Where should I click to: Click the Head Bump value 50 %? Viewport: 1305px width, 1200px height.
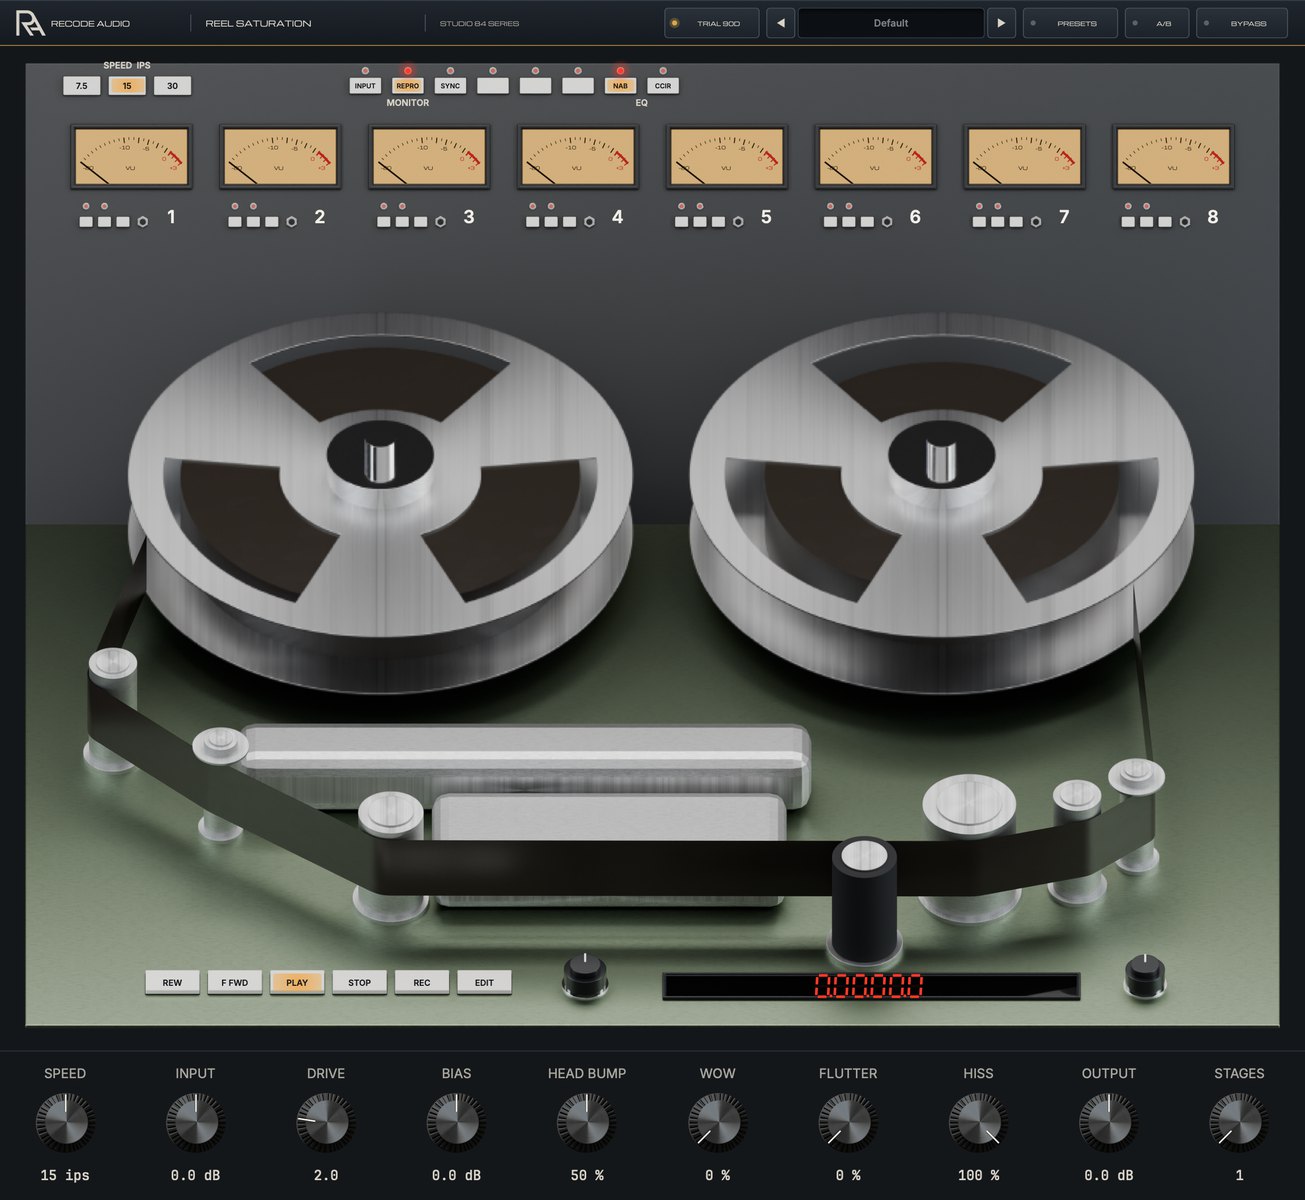click(x=587, y=1175)
